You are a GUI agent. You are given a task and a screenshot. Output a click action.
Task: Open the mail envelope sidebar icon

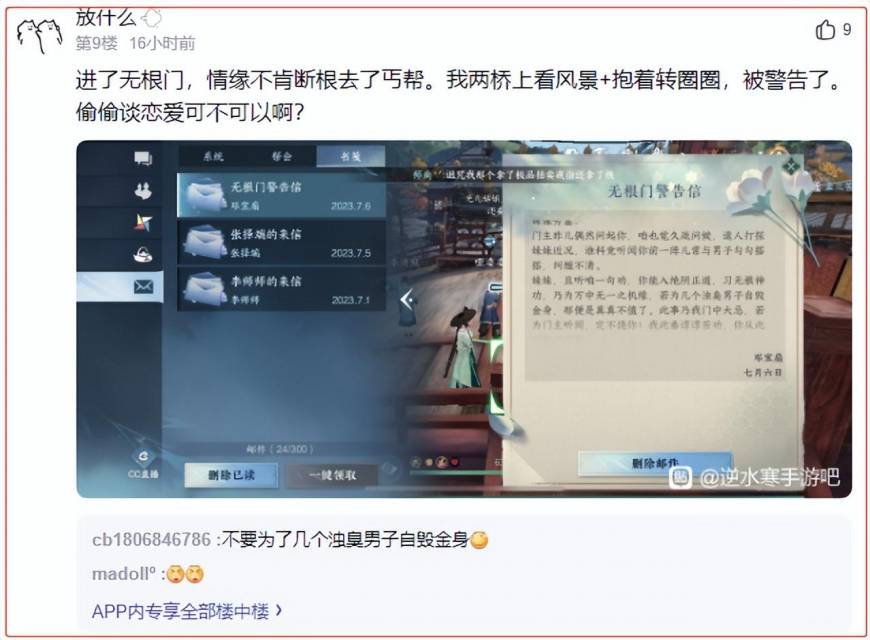[143, 286]
